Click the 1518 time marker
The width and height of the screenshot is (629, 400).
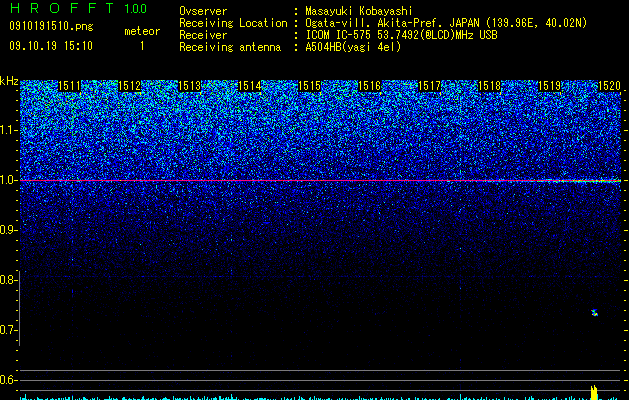click(x=489, y=86)
